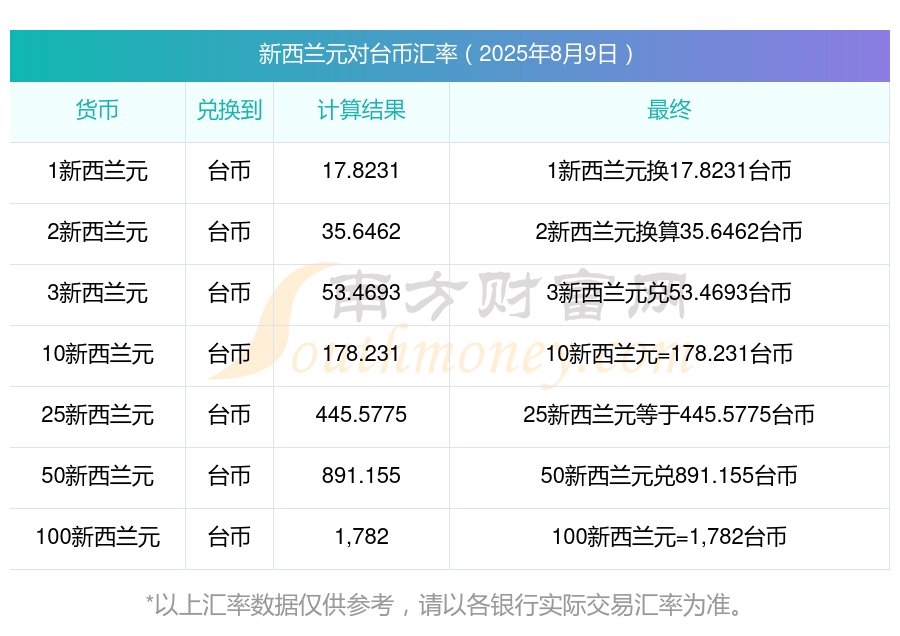Click 台币 in the 3新西兰元 row
The width and height of the screenshot is (900, 636).
tap(229, 293)
